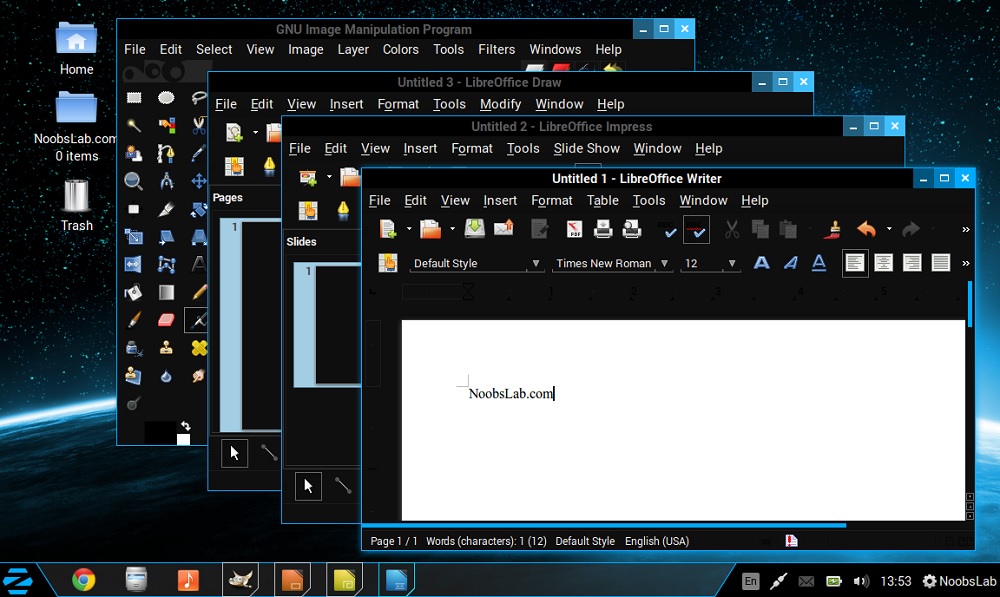Select the Ellipse Select tool in GIMP

(166, 98)
